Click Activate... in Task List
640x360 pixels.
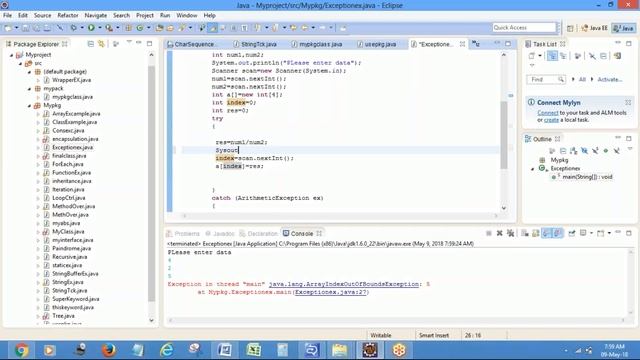click(609, 80)
